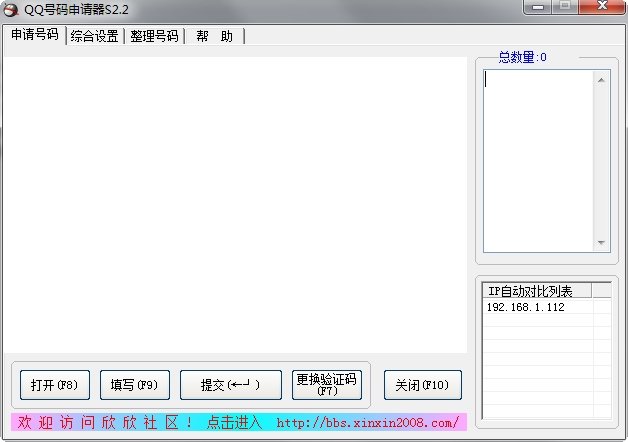Click the 提交 submit button
Image resolution: width=628 pixels, height=442 pixels.
(231, 385)
